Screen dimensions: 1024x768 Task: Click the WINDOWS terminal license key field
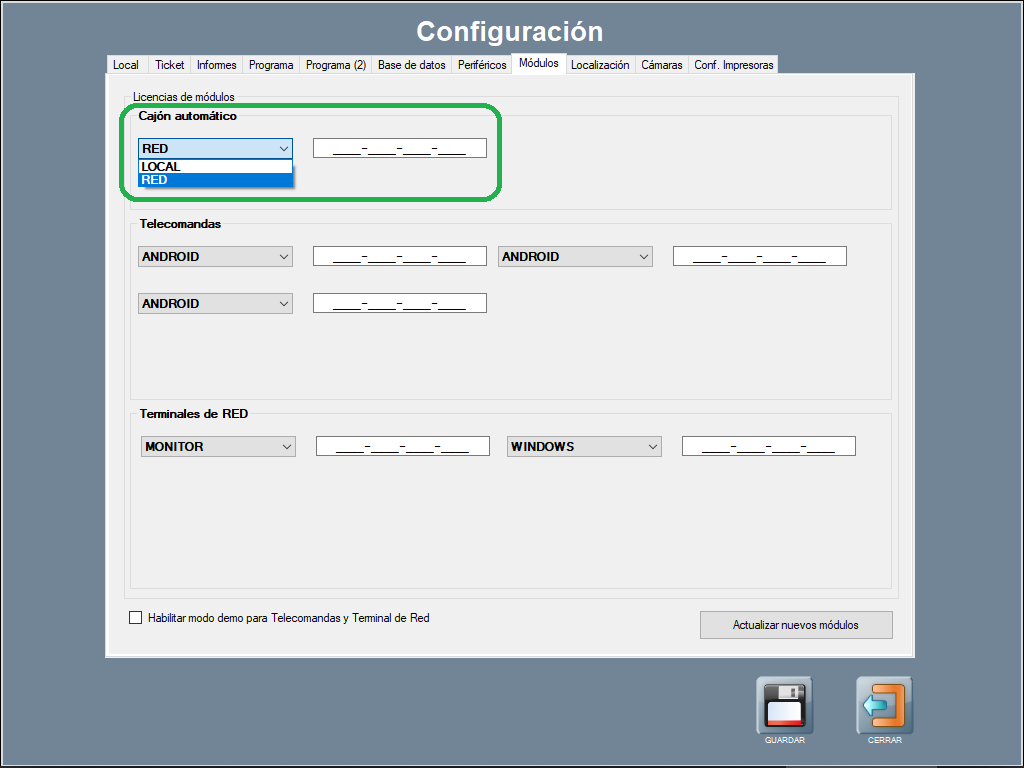click(769, 446)
